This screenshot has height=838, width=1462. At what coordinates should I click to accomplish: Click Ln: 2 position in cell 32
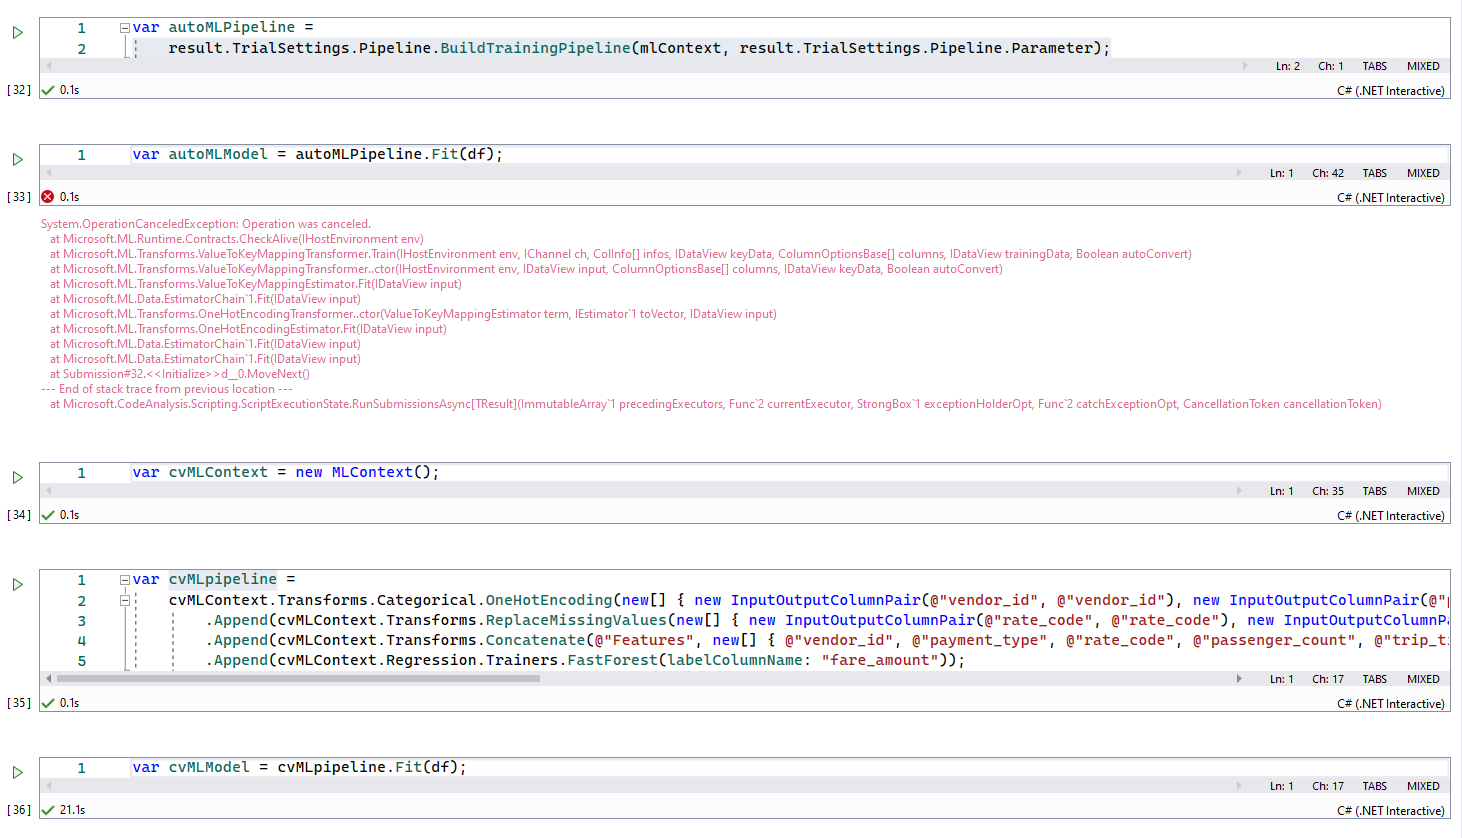click(1287, 66)
